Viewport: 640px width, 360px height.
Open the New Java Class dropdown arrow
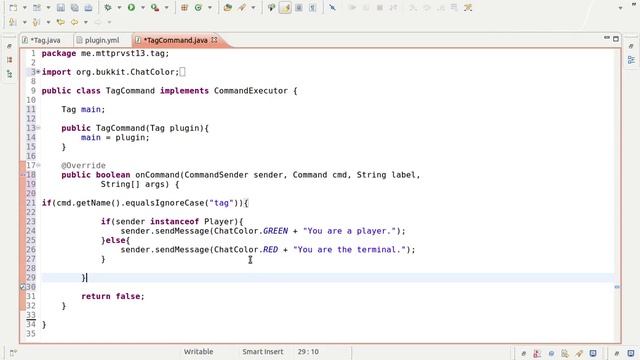[x=210, y=8]
